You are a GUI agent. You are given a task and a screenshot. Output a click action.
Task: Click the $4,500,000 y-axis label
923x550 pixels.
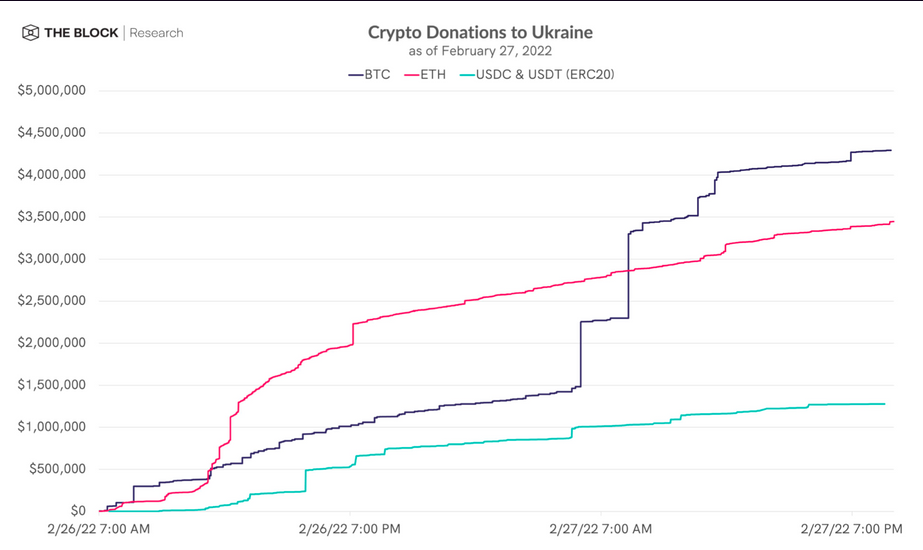coord(50,132)
